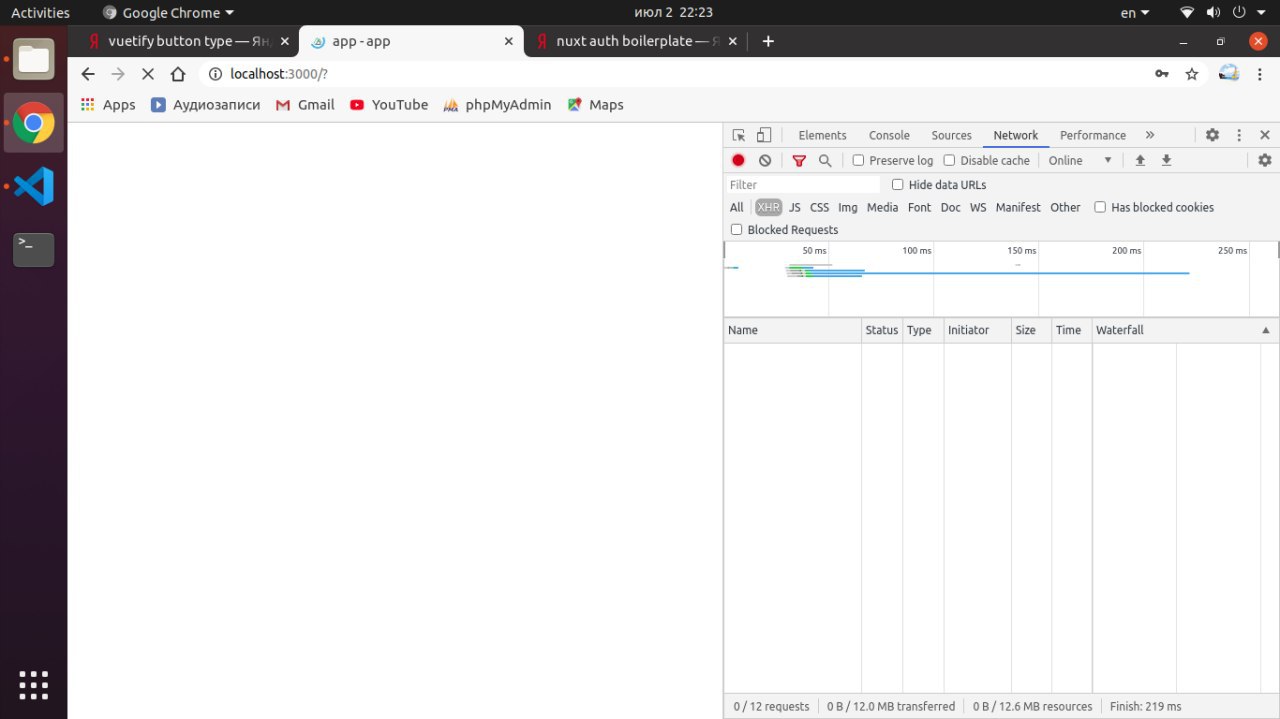Image resolution: width=1280 pixels, height=719 pixels.
Task: Go back to the previous page
Action: [88, 74]
